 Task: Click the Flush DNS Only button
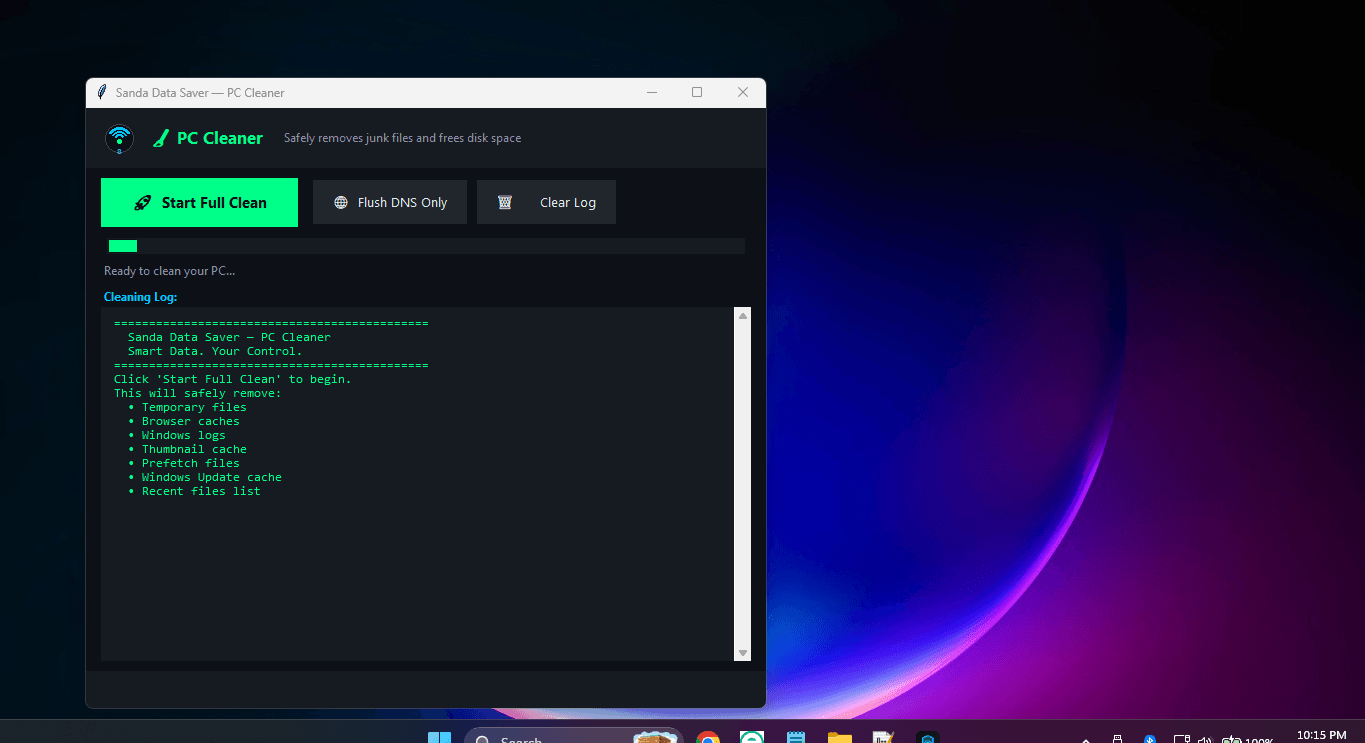click(390, 202)
